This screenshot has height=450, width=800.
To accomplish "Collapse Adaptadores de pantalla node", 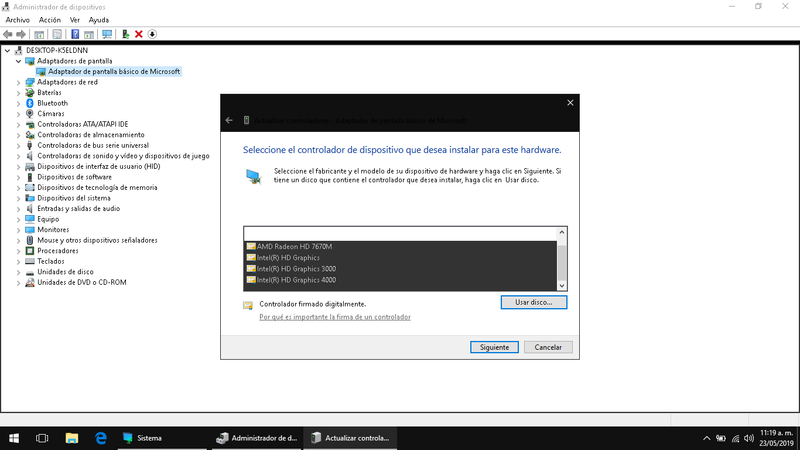I will click(18, 61).
